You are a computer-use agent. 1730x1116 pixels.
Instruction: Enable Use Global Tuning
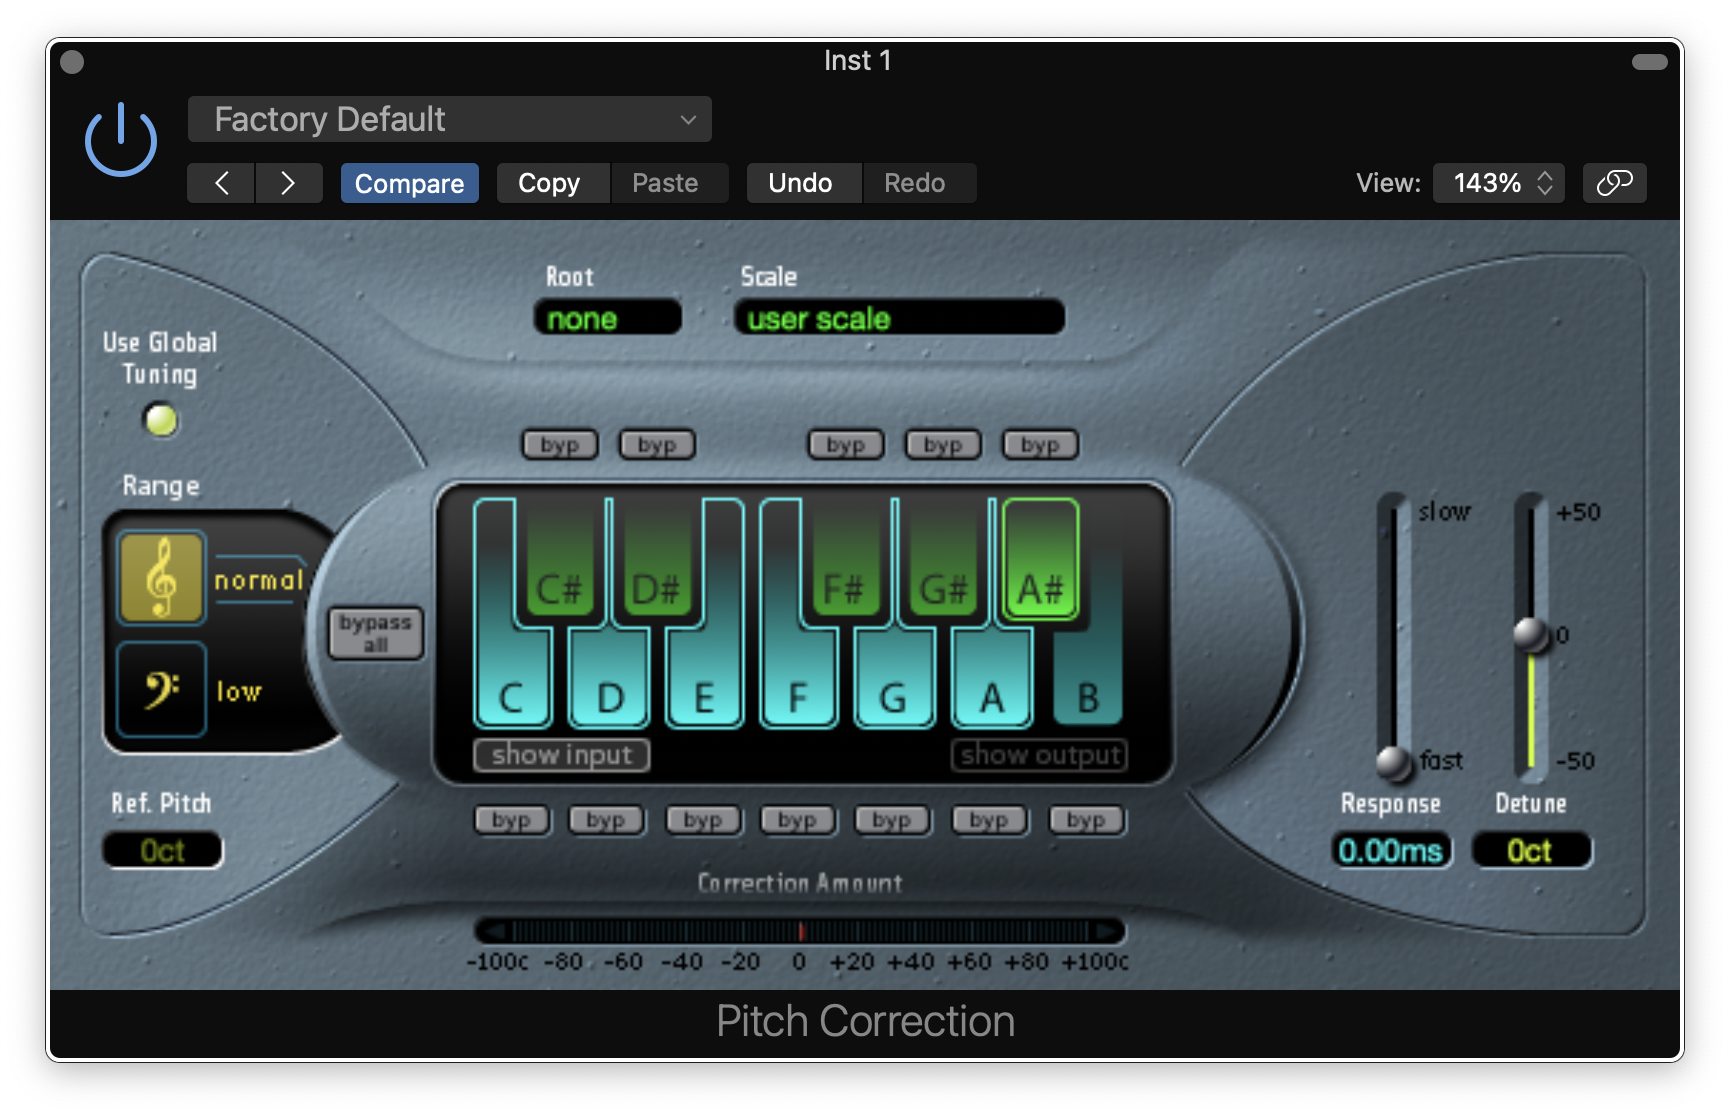[x=160, y=421]
